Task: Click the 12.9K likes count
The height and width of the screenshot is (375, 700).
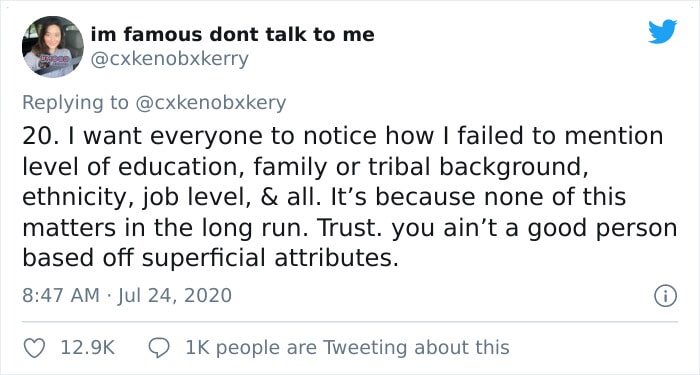Action: [88, 348]
